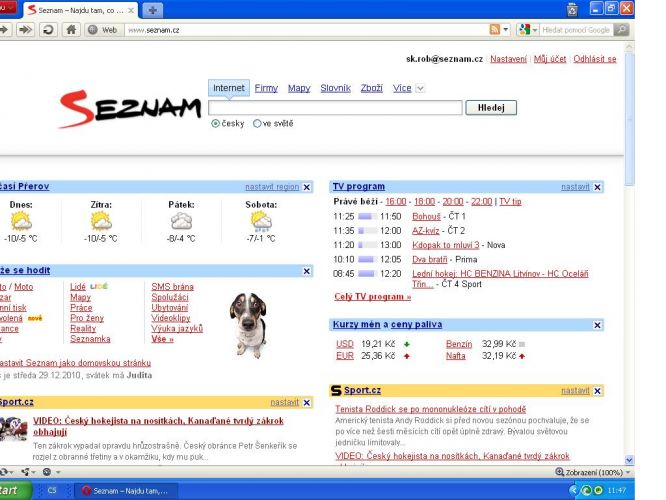Viewport: 666px width, 500px height.
Task: Open the Opera Turbo status dropdown arrow
Action: tap(58, 472)
